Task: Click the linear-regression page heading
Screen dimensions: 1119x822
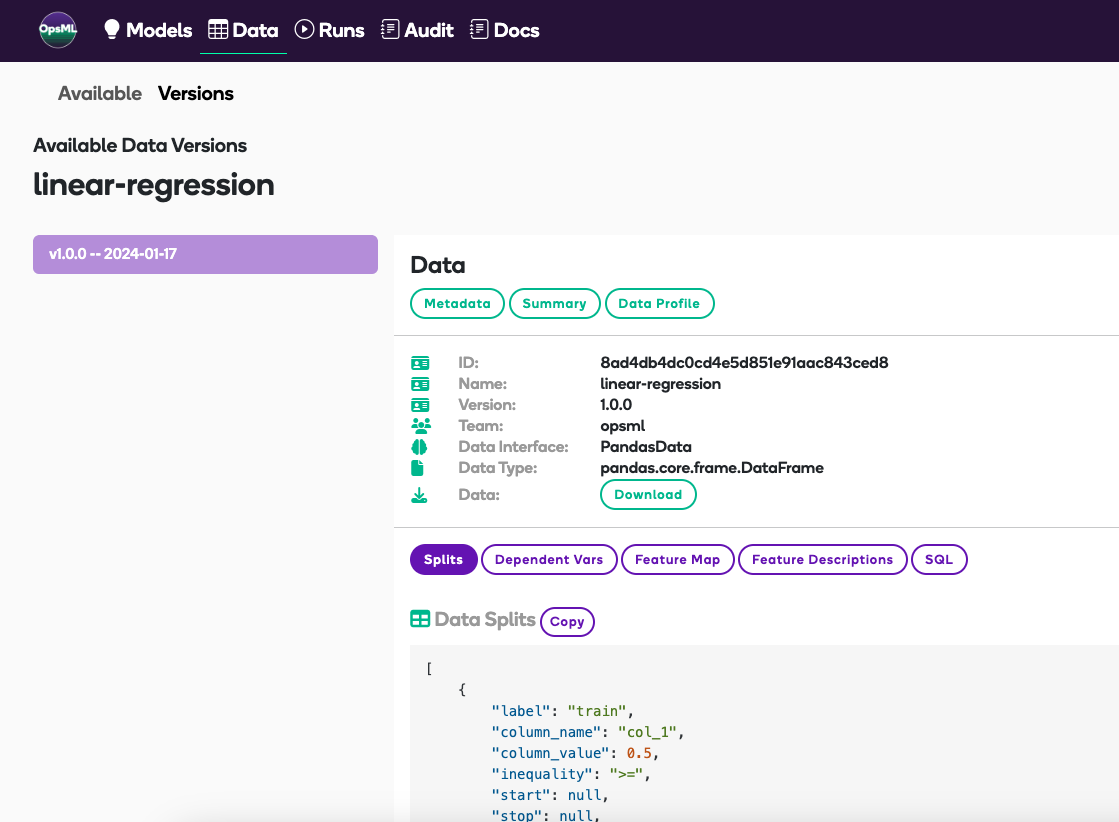Action: 153,185
